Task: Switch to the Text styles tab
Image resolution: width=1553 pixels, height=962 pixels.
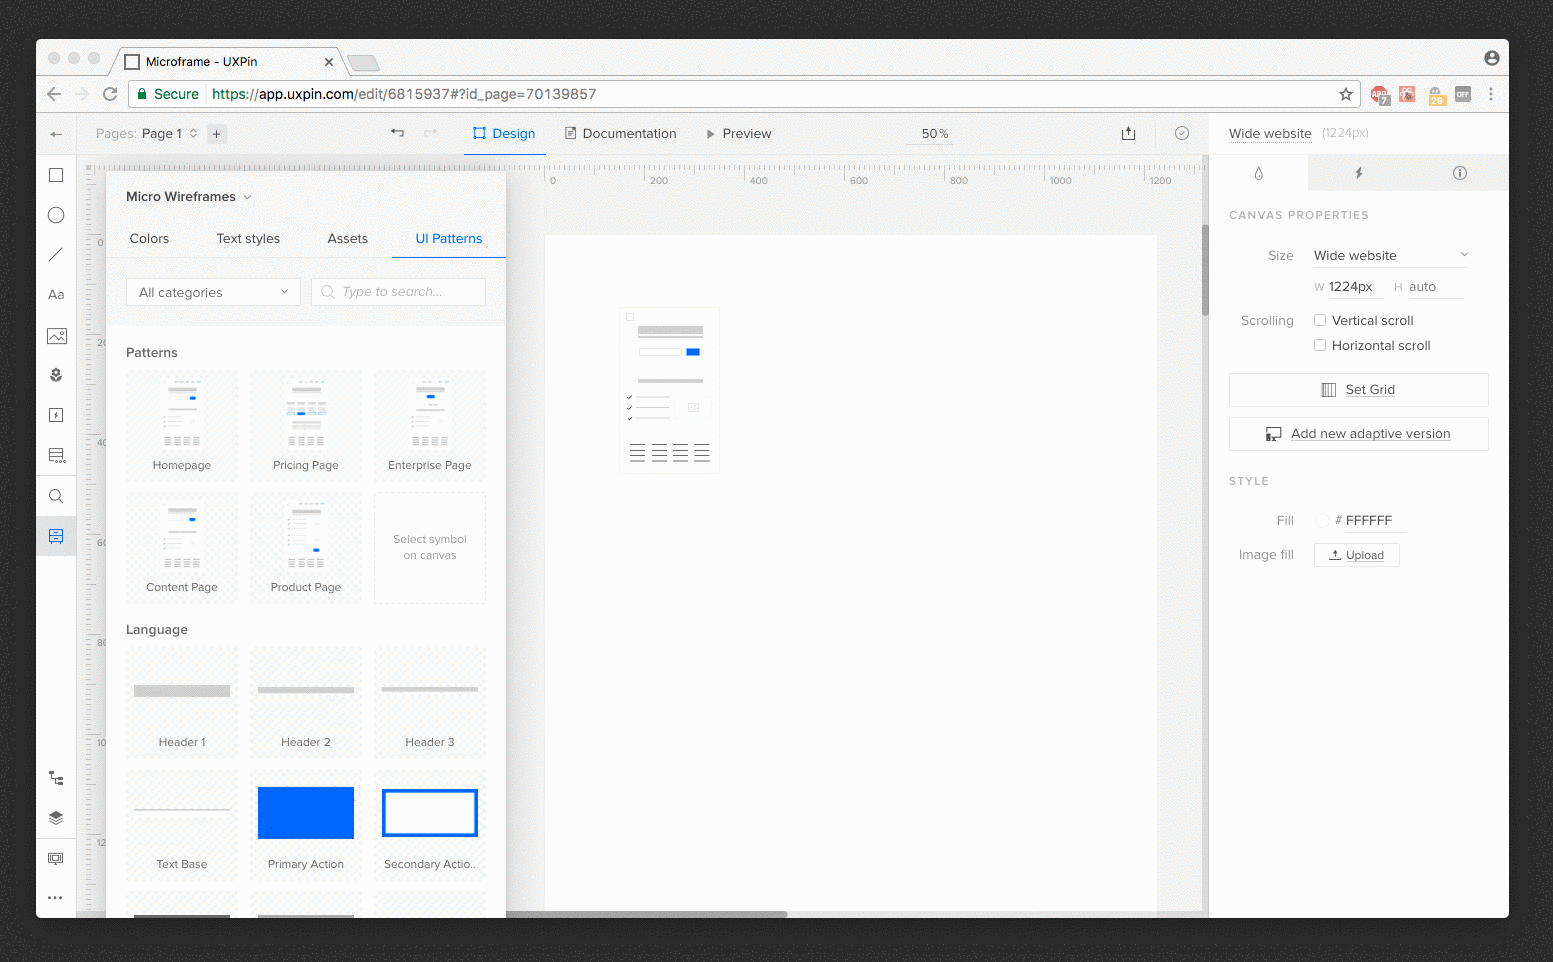Action: tap(248, 239)
